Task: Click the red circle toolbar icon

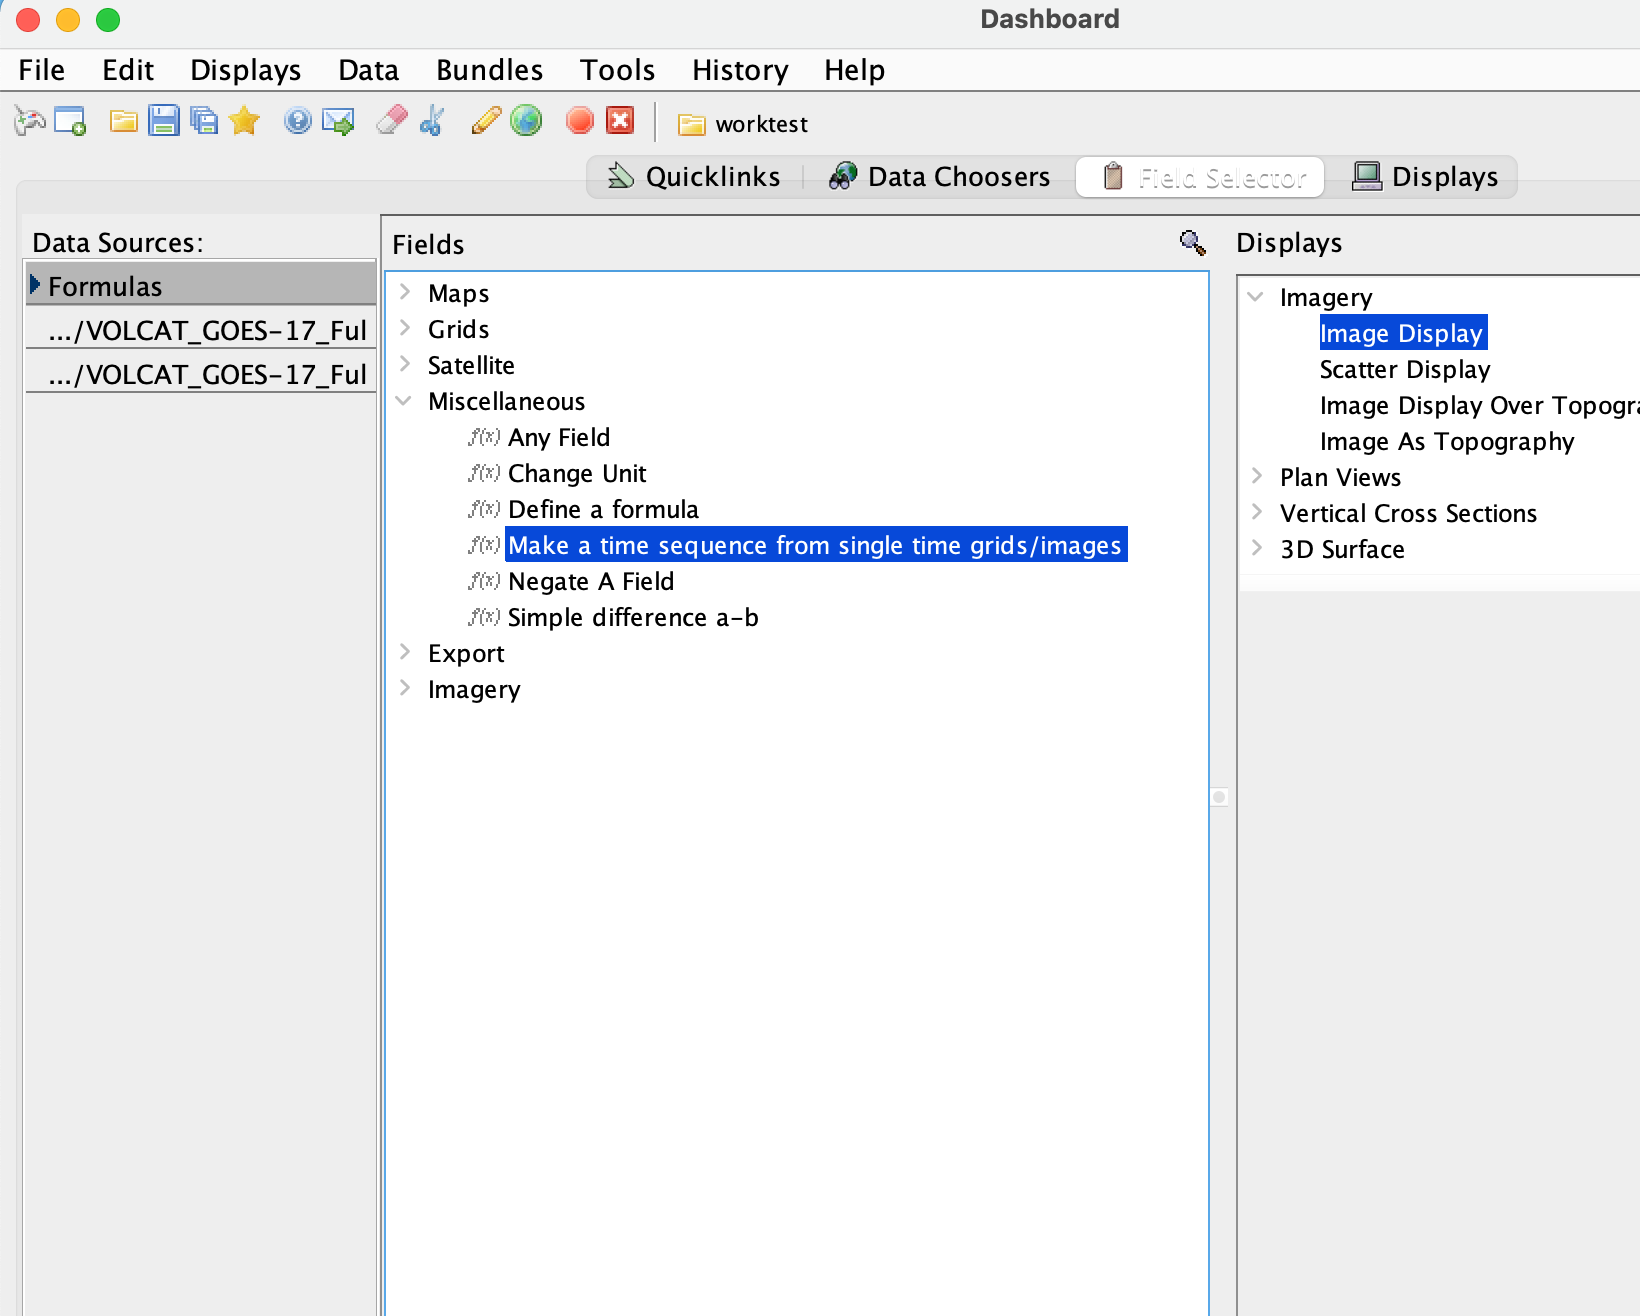Action: 579,121
